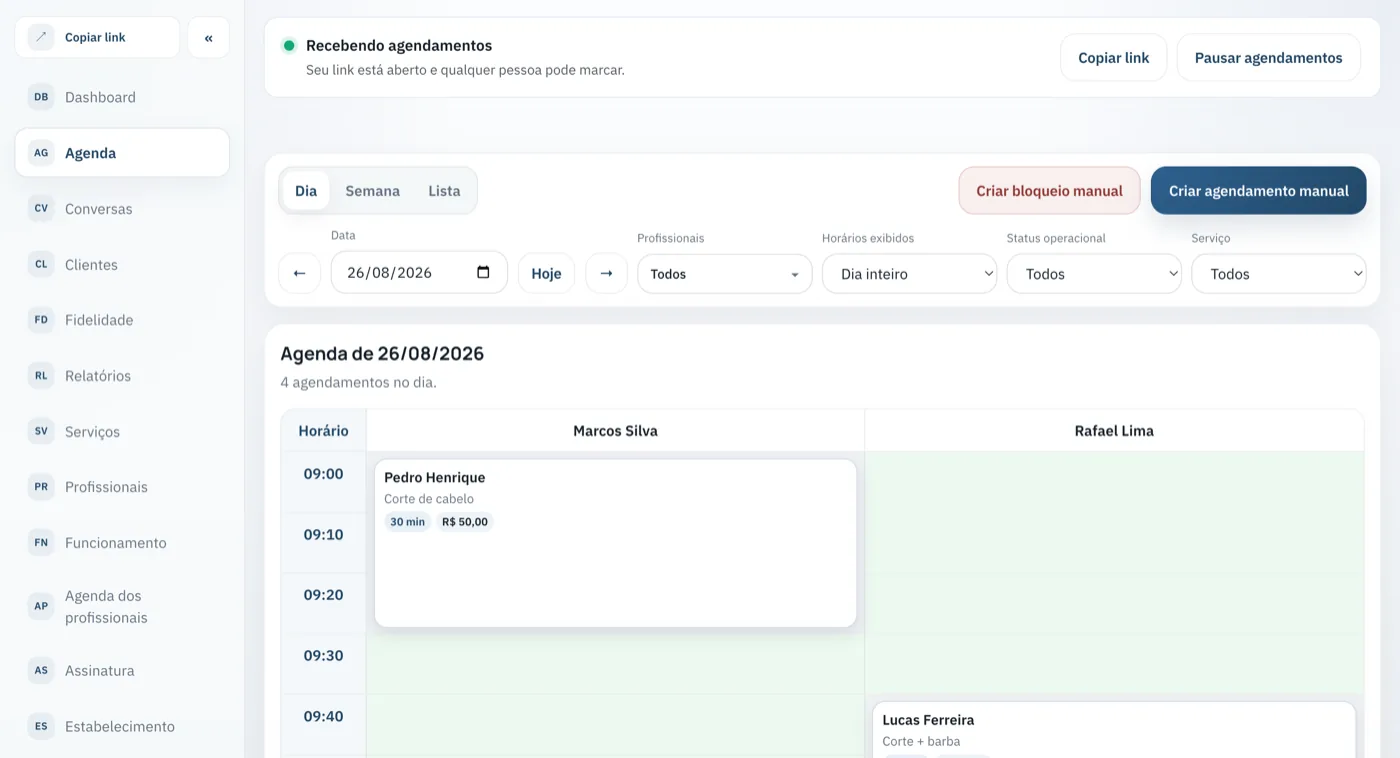Click Criar bloqueio manual button
The height and width of the screenshot is (758, 1400).
click(x=1050, y=191)
